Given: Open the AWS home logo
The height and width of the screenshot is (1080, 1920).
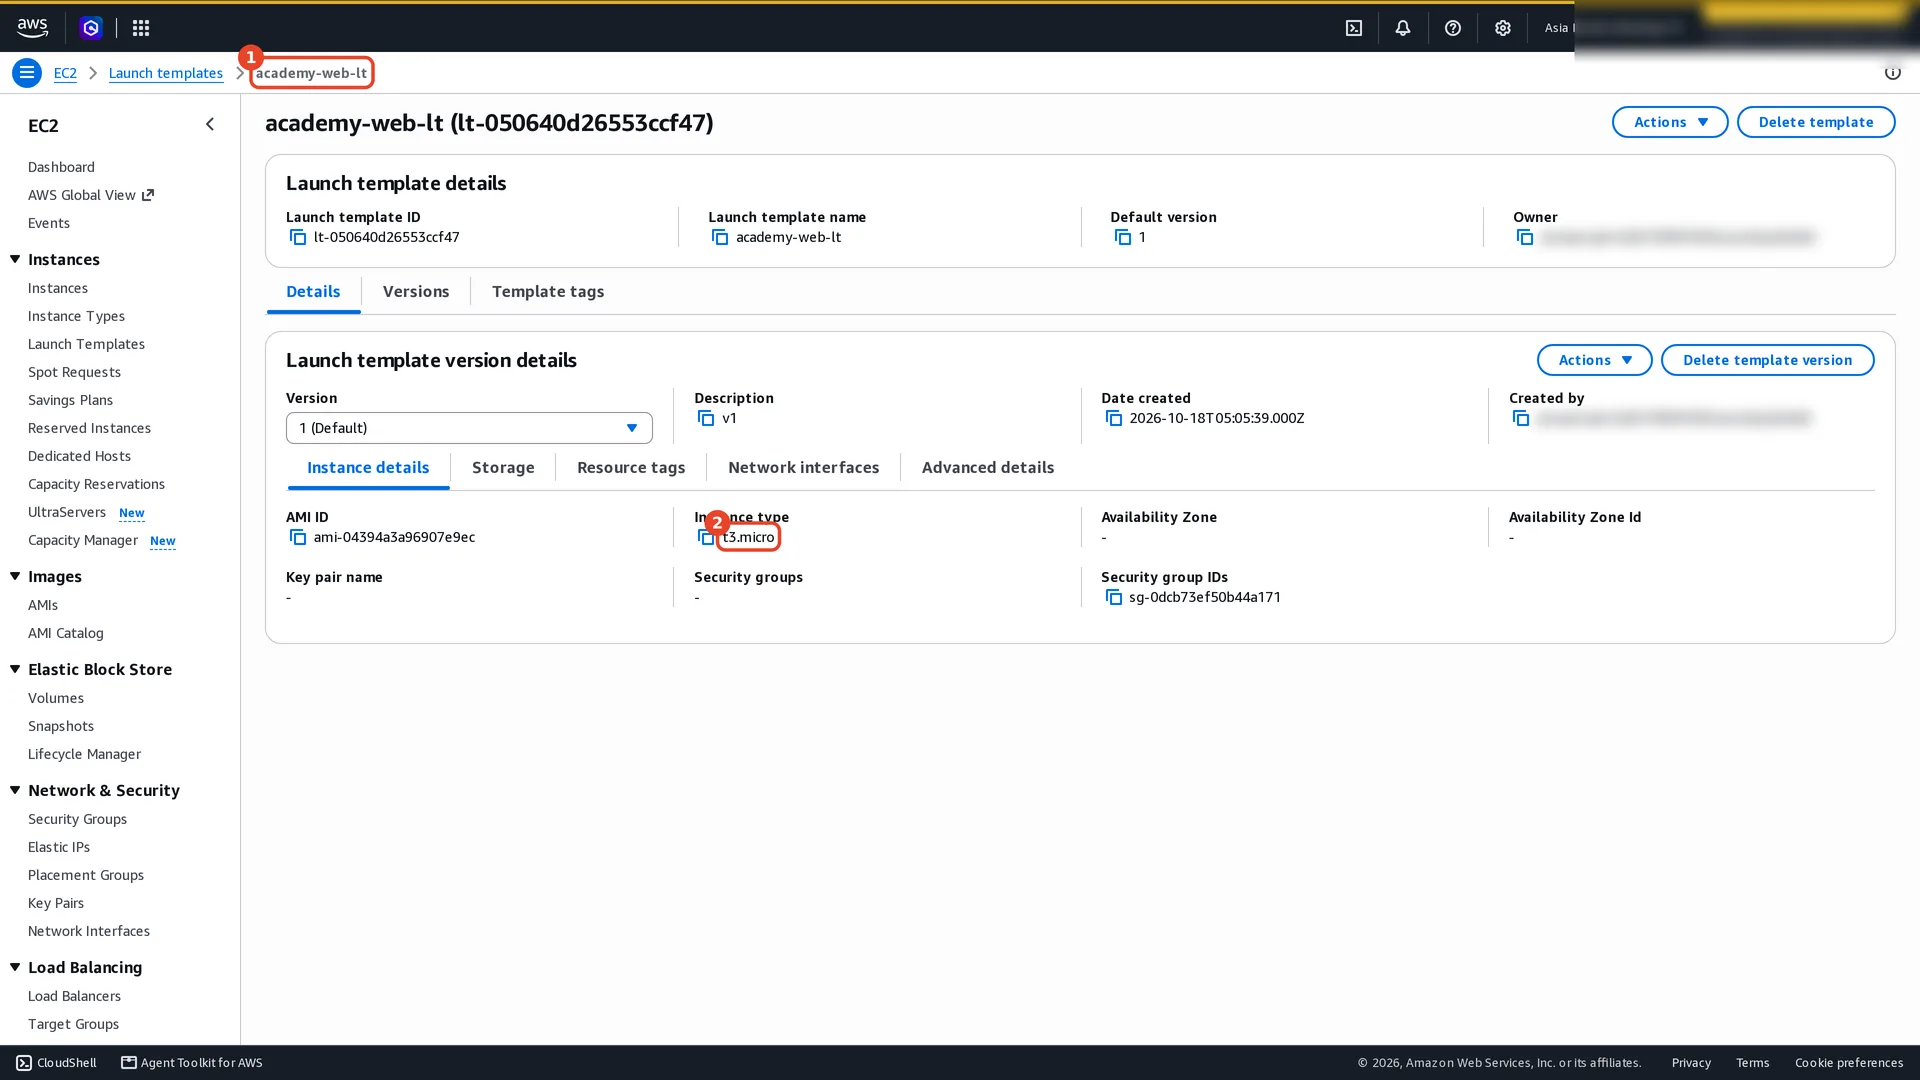Looking at the screenshot, I should (32, 28).
